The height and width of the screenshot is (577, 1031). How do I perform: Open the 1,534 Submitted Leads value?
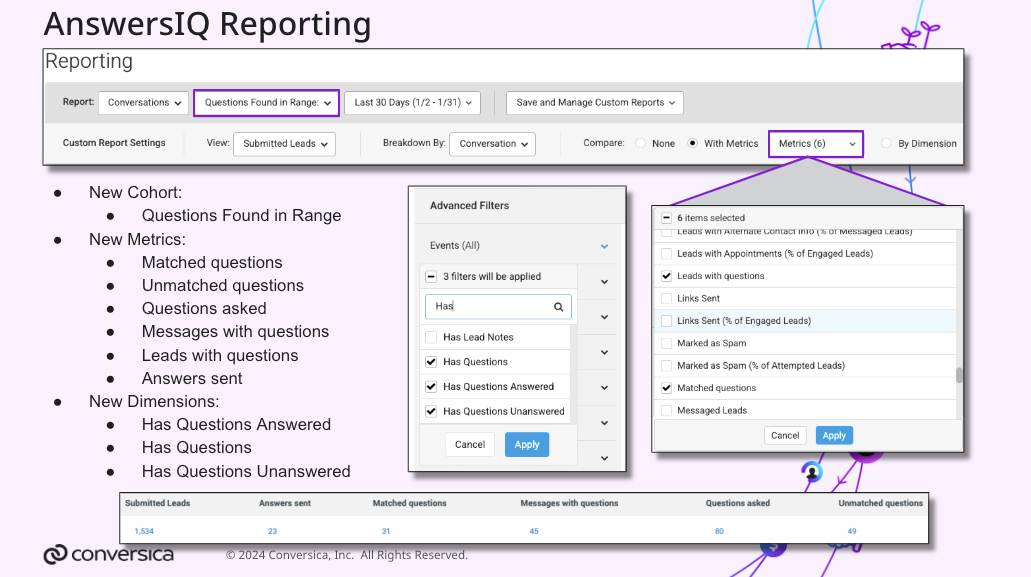coord(144,531)
